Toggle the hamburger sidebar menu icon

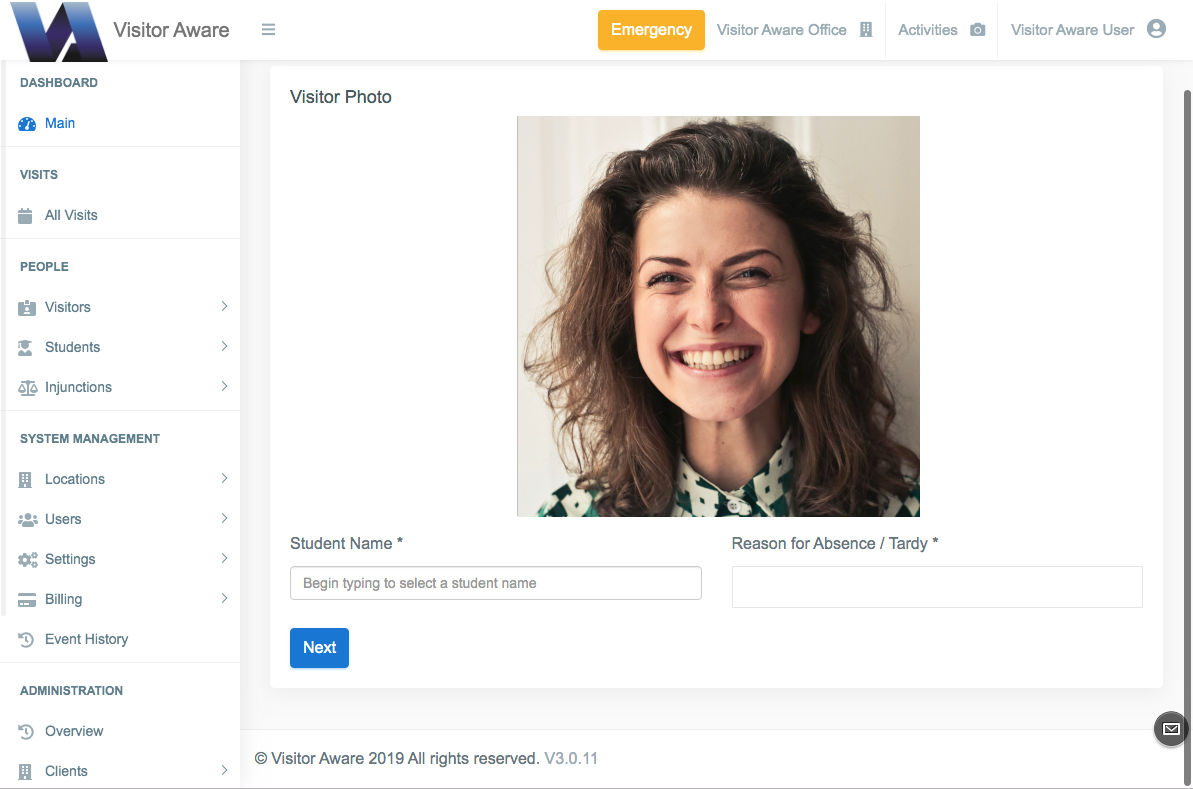(268, 30)
